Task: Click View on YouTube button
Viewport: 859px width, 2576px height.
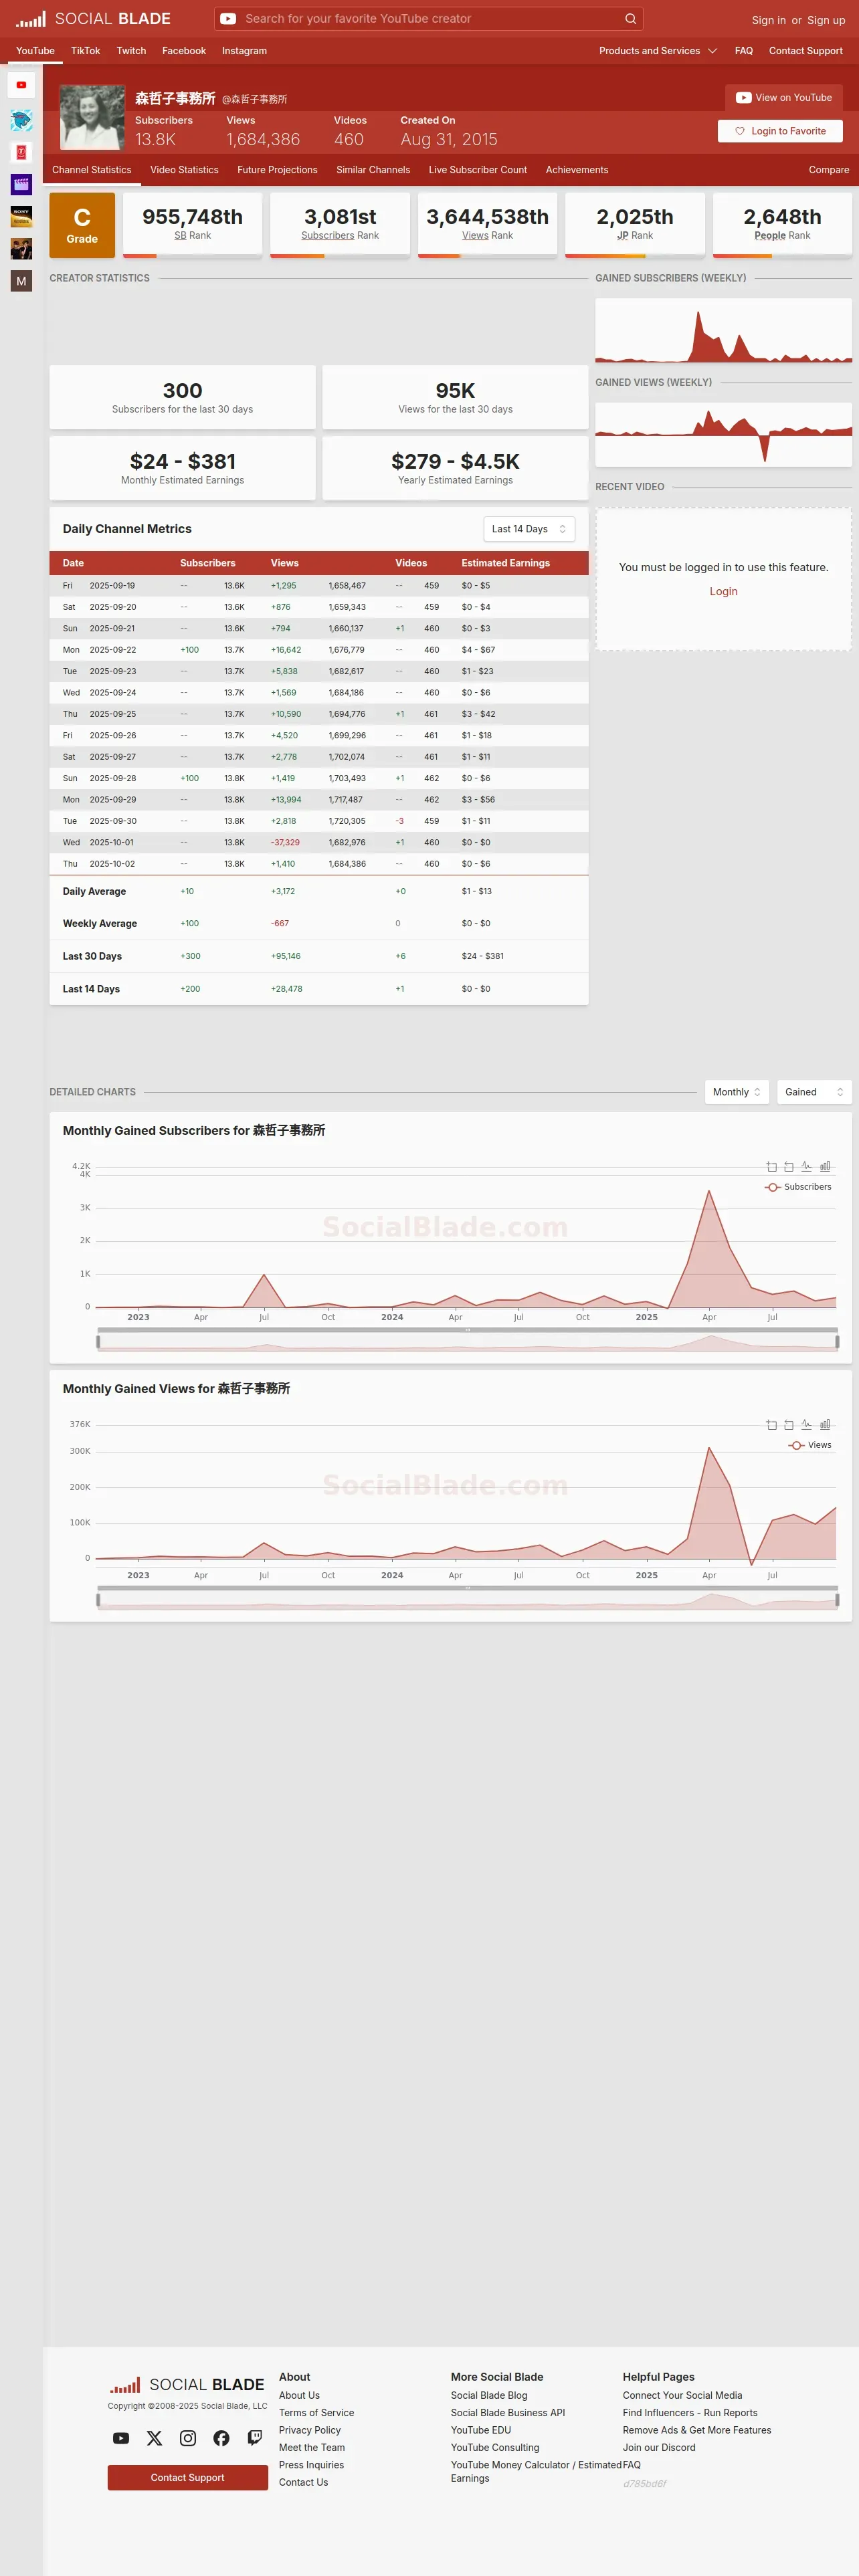Action: [784, 98]
